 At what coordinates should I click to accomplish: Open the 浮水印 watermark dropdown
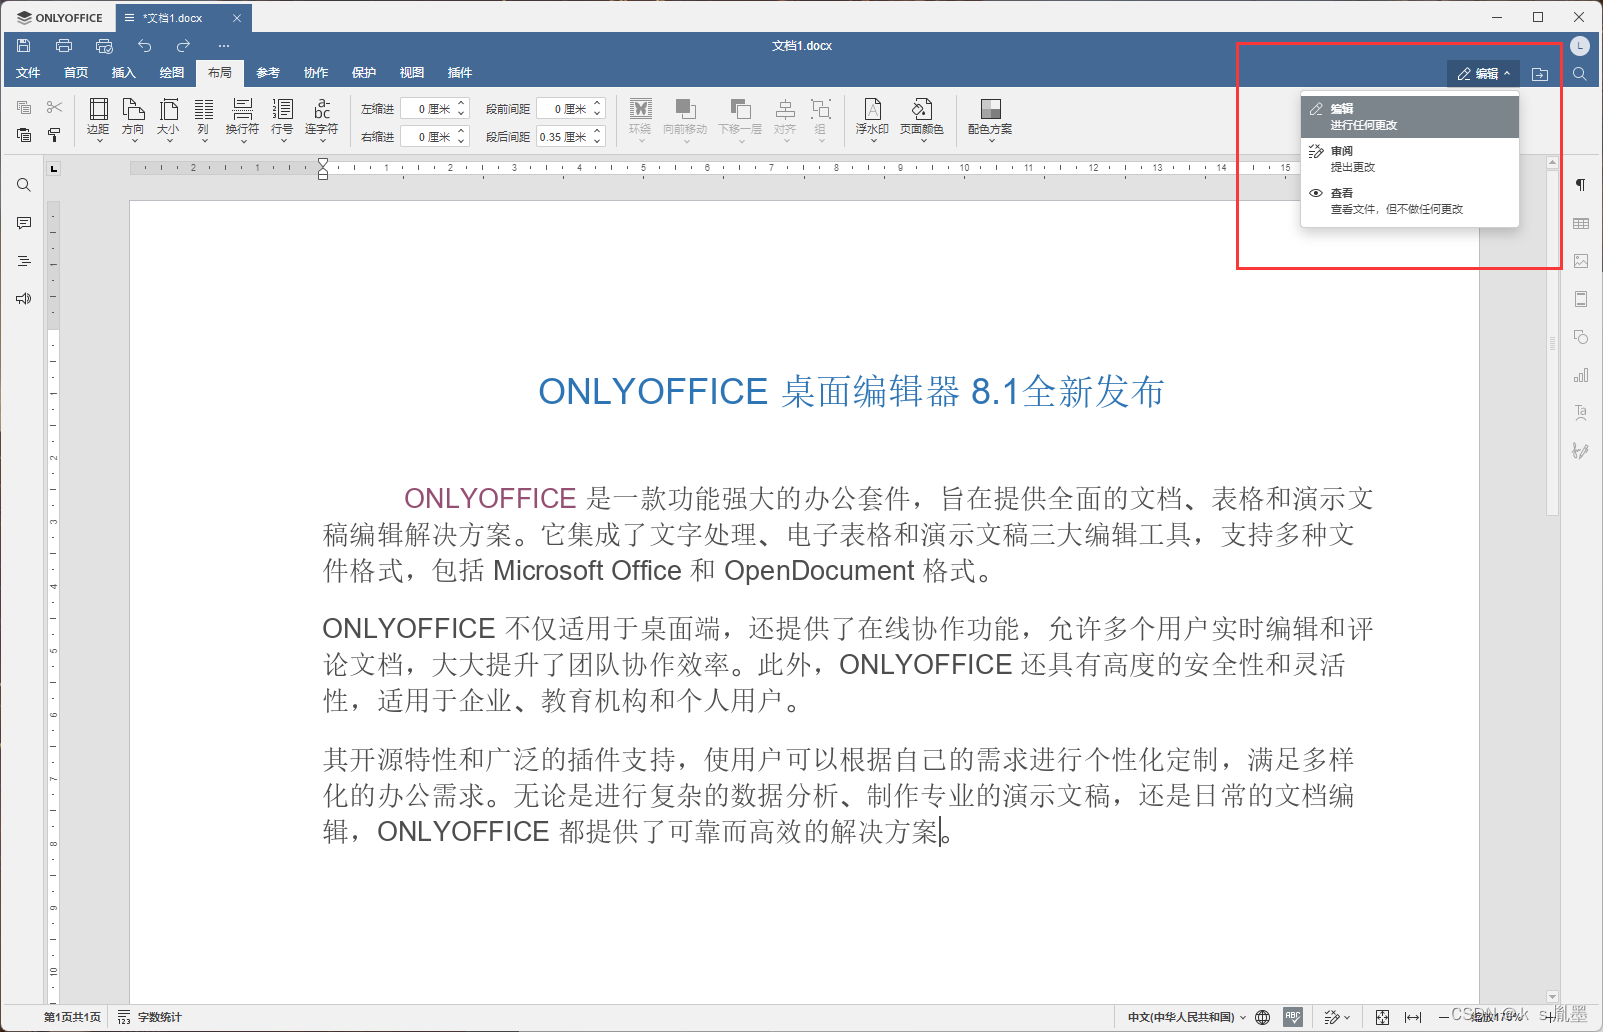coord(872,120)
